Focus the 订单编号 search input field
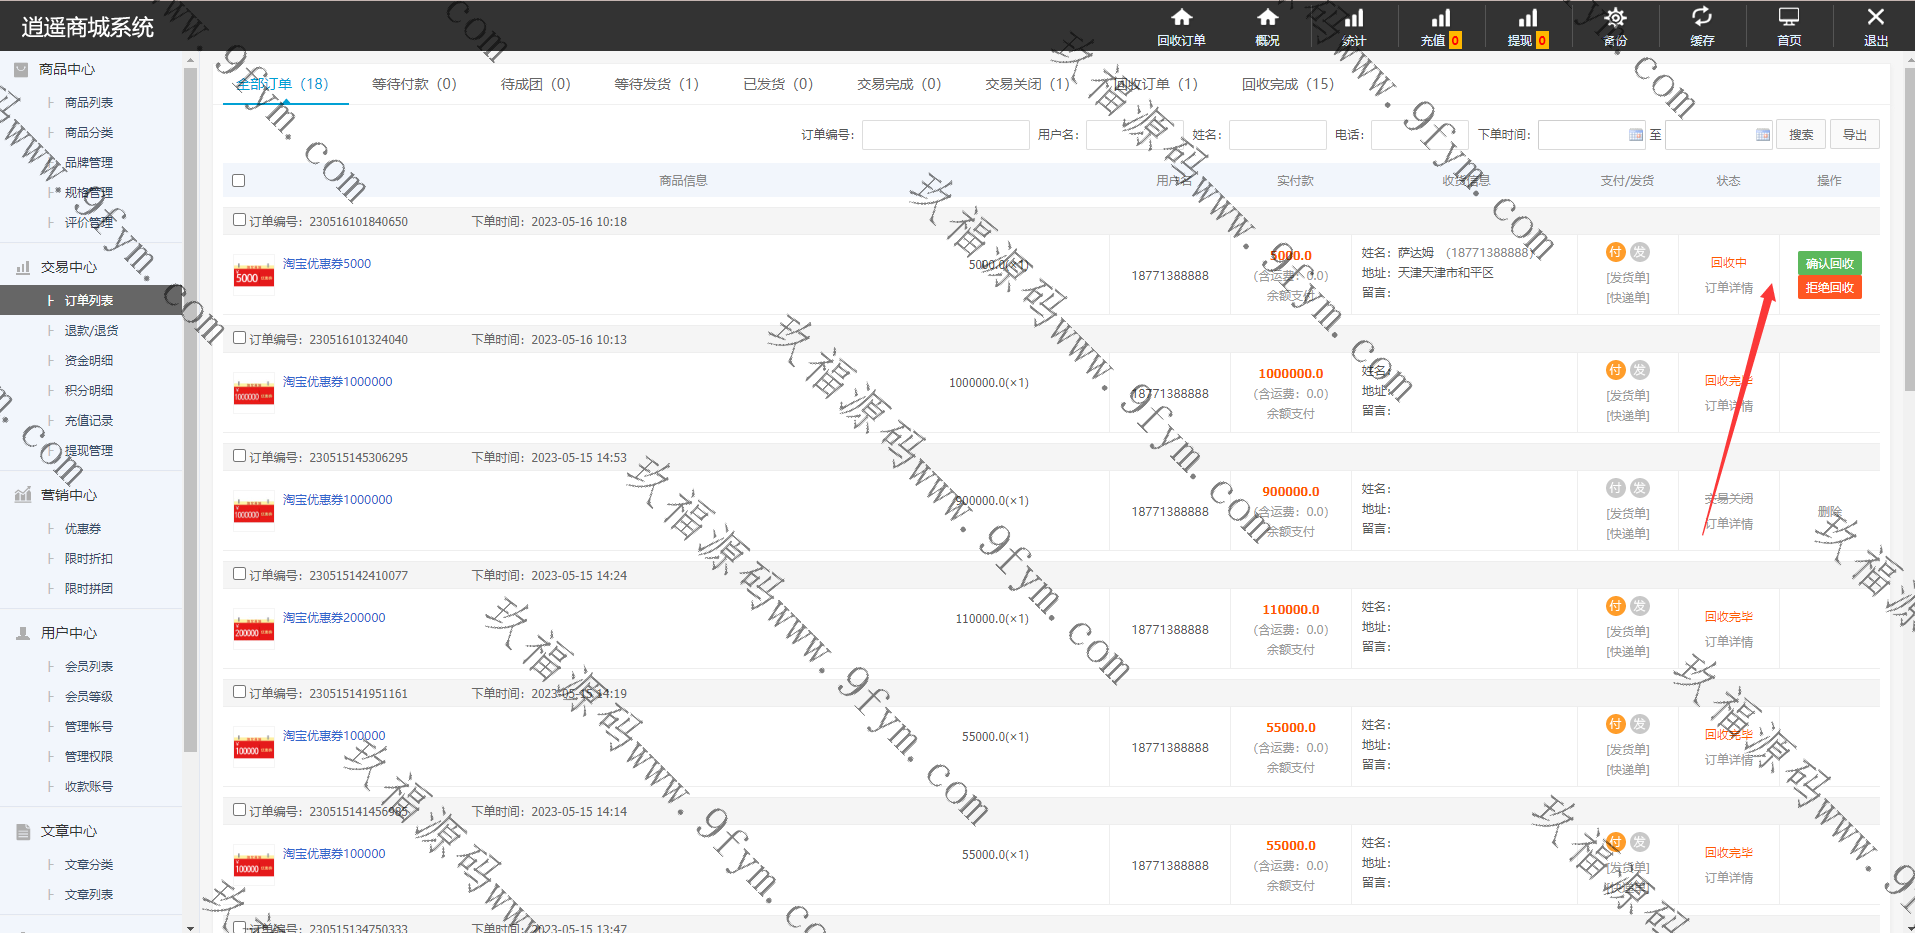The image size is (1915, 933). 945,135
